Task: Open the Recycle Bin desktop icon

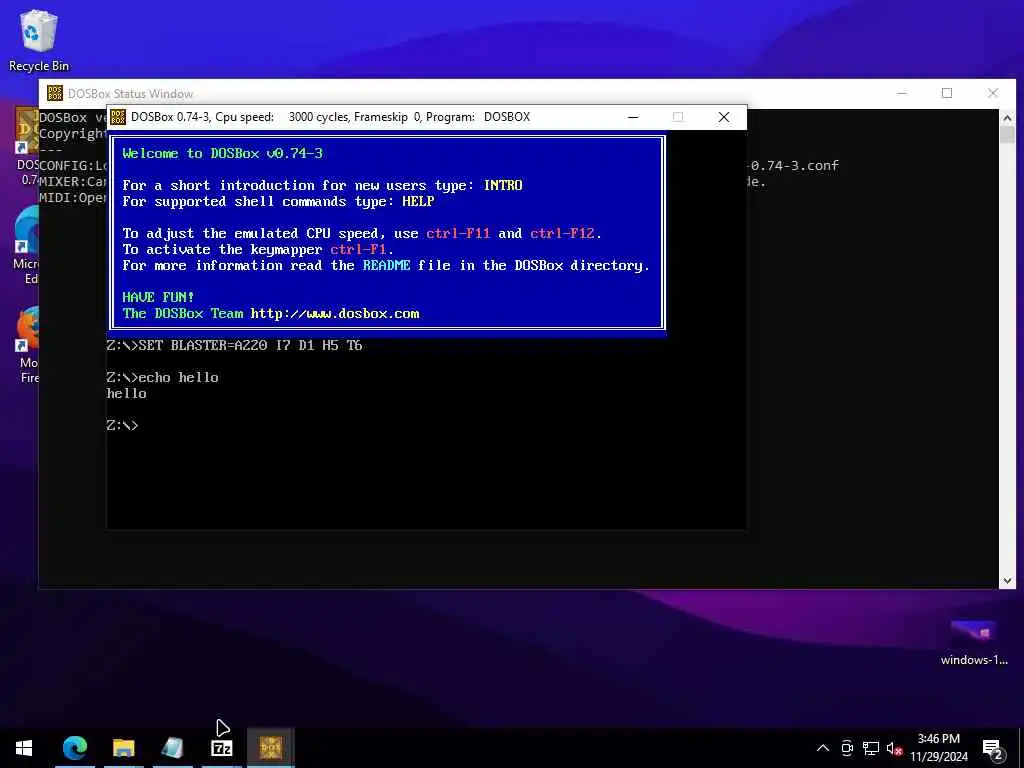Action: pyautogui.click(x=39, y=40)
